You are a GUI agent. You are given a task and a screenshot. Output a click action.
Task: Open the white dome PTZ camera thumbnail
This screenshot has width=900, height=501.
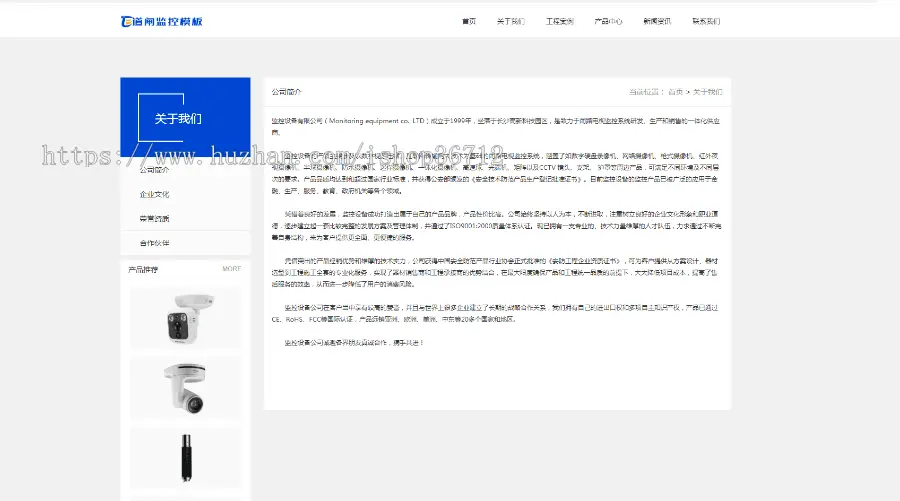coord(186,389)
